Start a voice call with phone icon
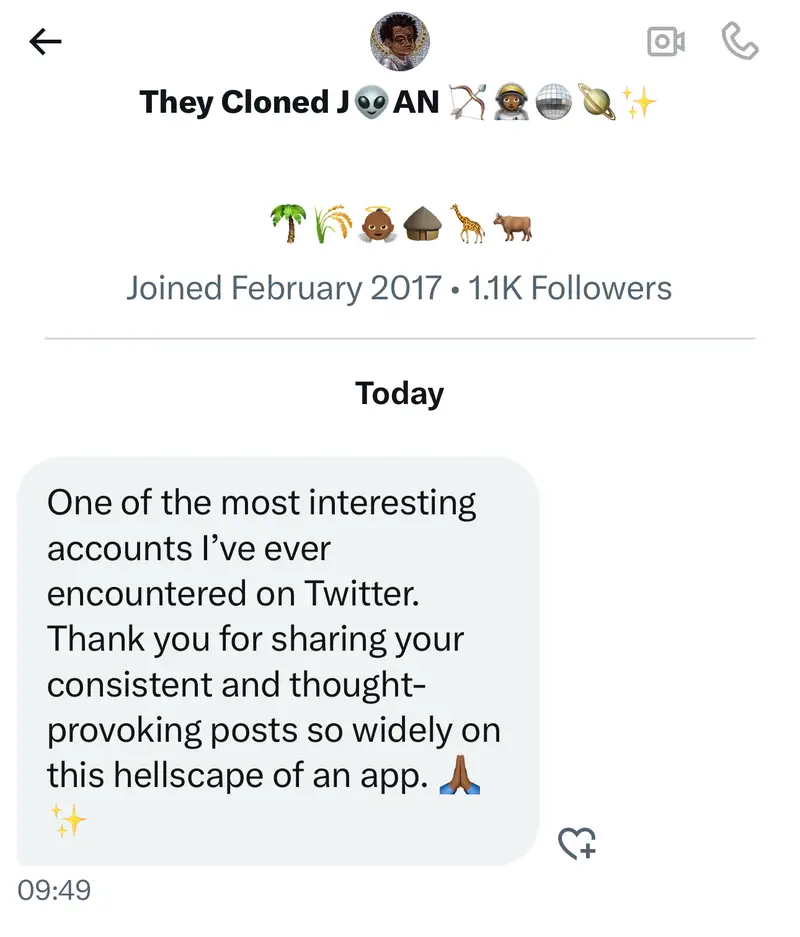 click(x=740, y=41)
